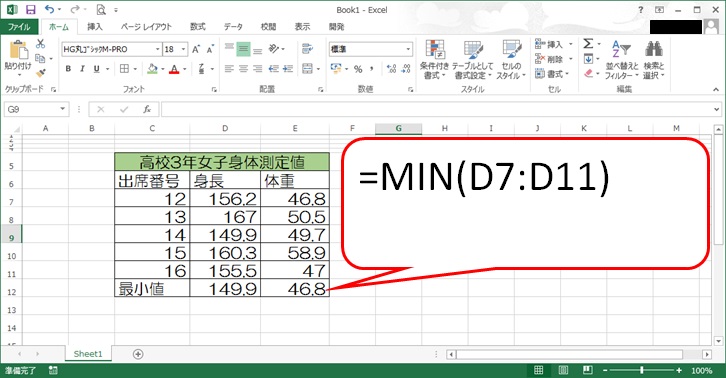The image size is (726, 378).
Task: Open the font size 18 dropdown
Action: tap(183, 49)
